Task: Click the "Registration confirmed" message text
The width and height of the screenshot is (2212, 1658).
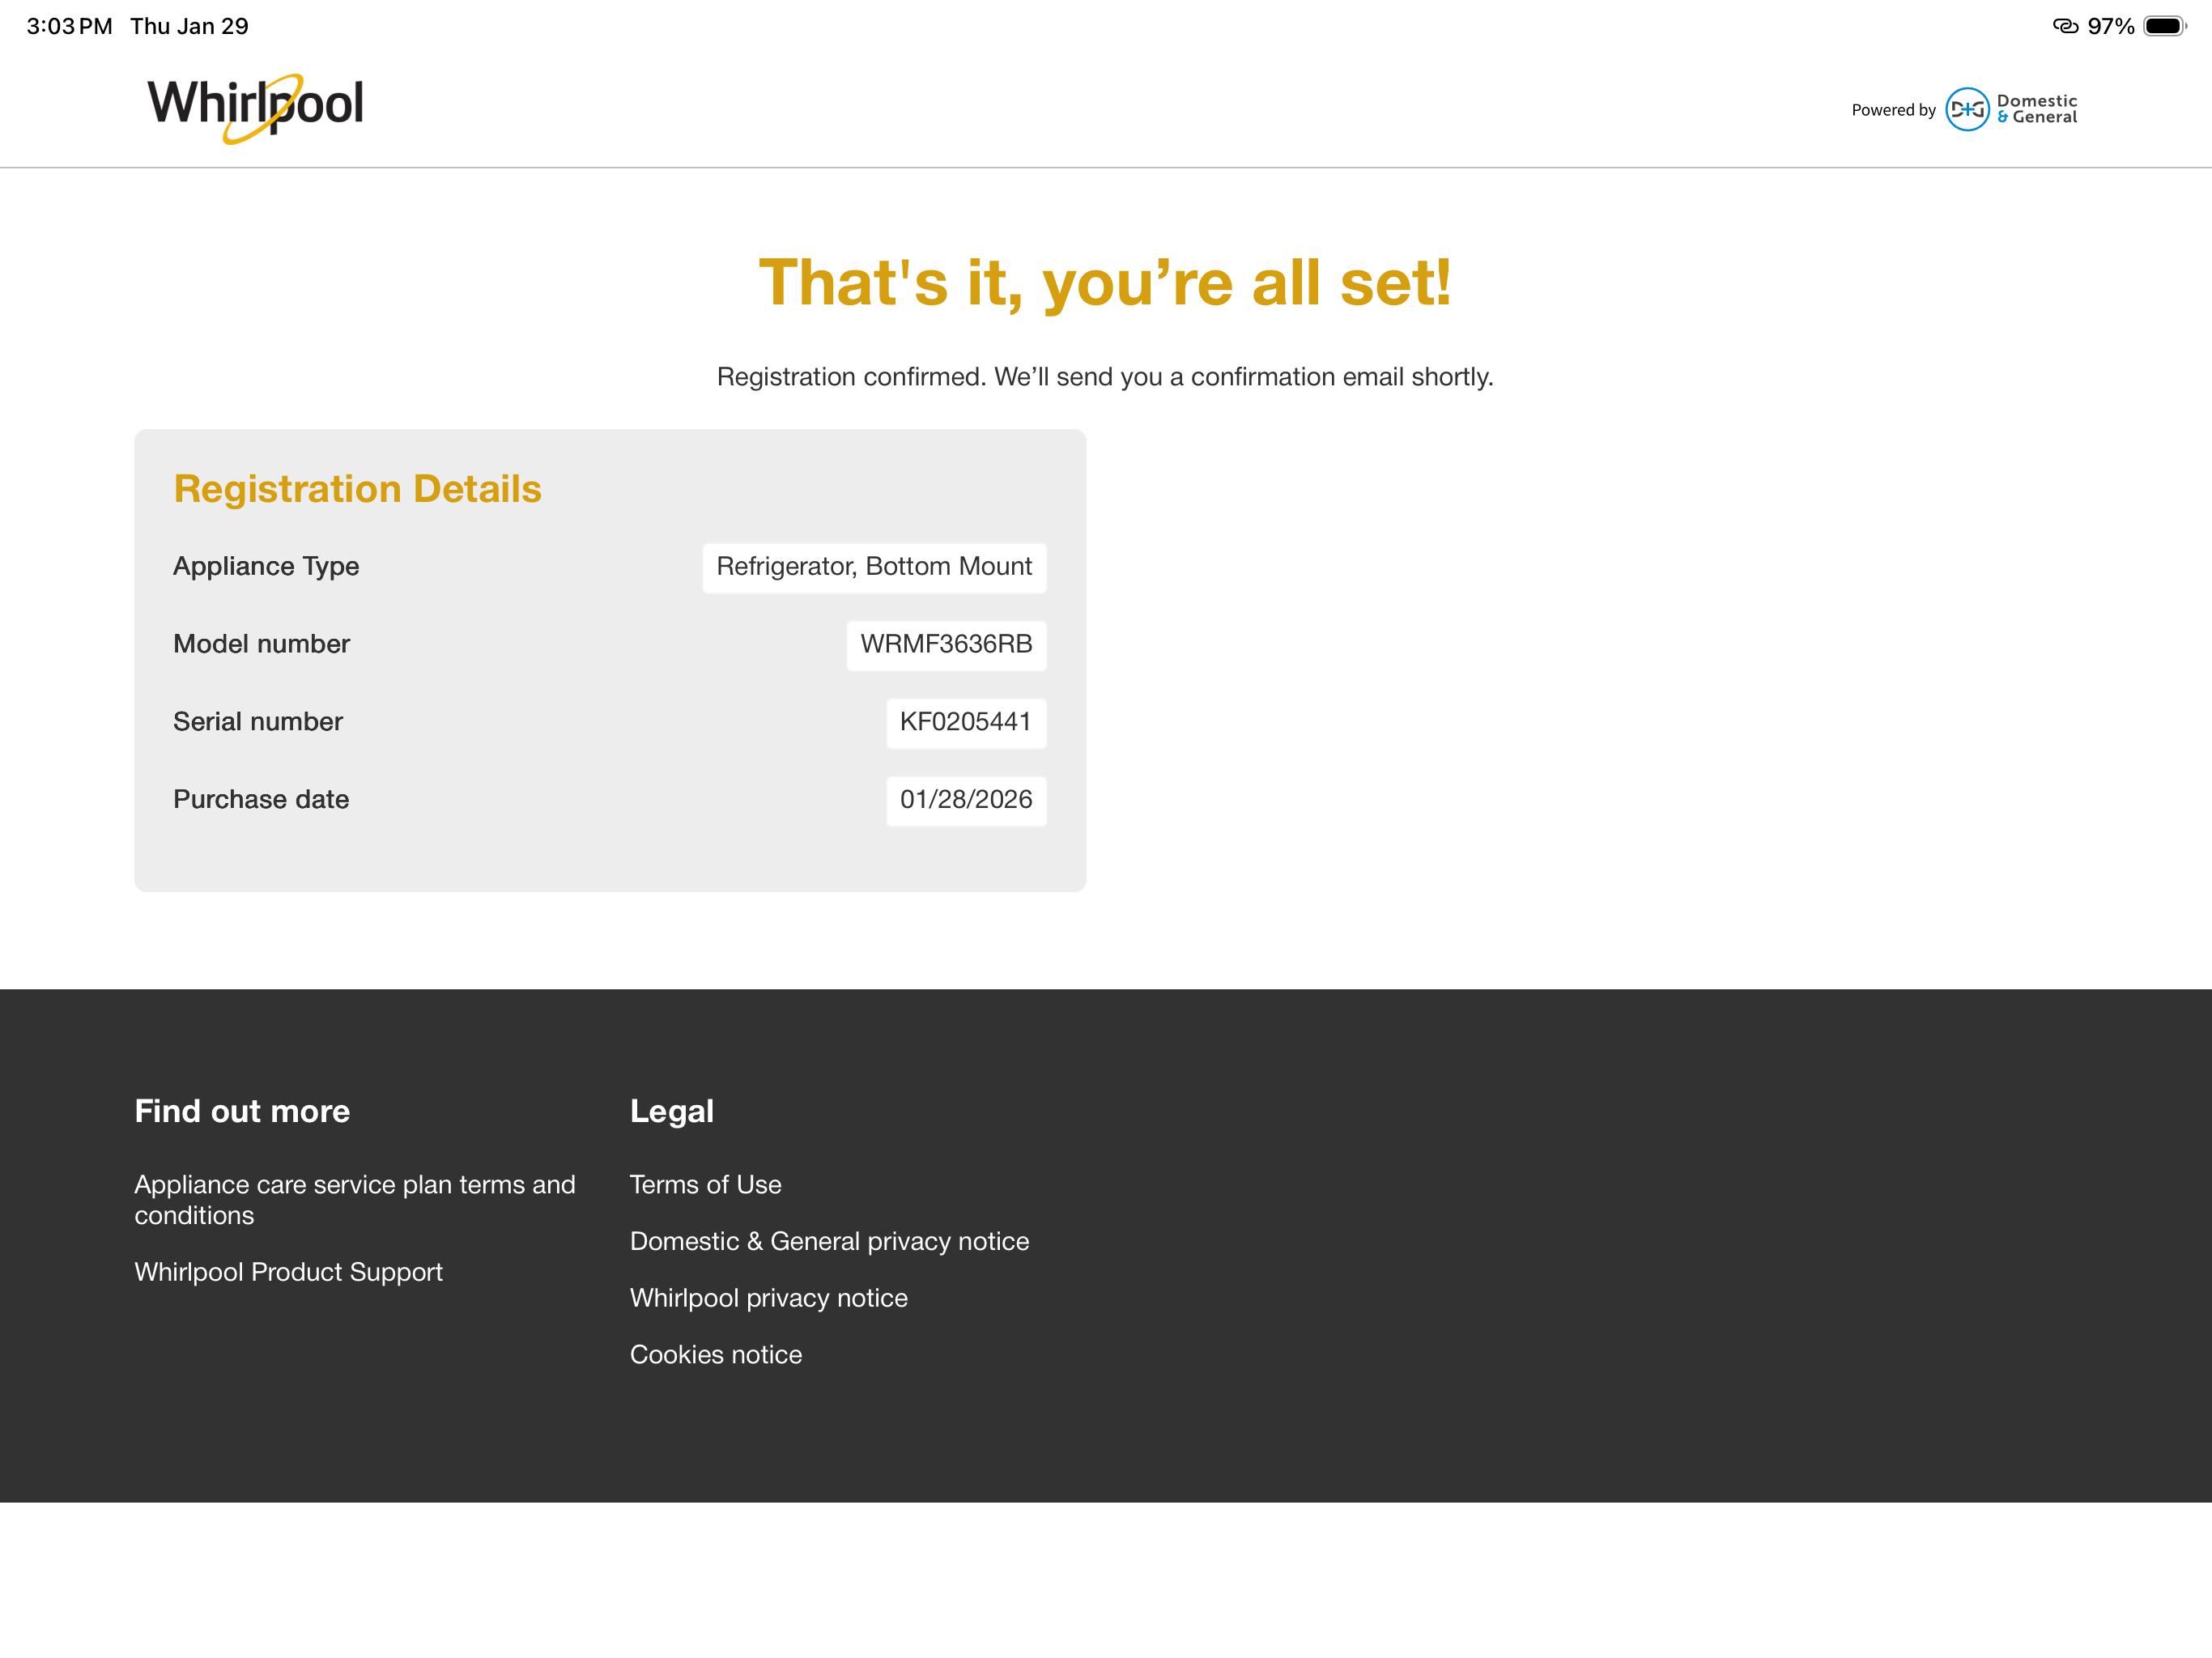Action: tap(1105, 377)
